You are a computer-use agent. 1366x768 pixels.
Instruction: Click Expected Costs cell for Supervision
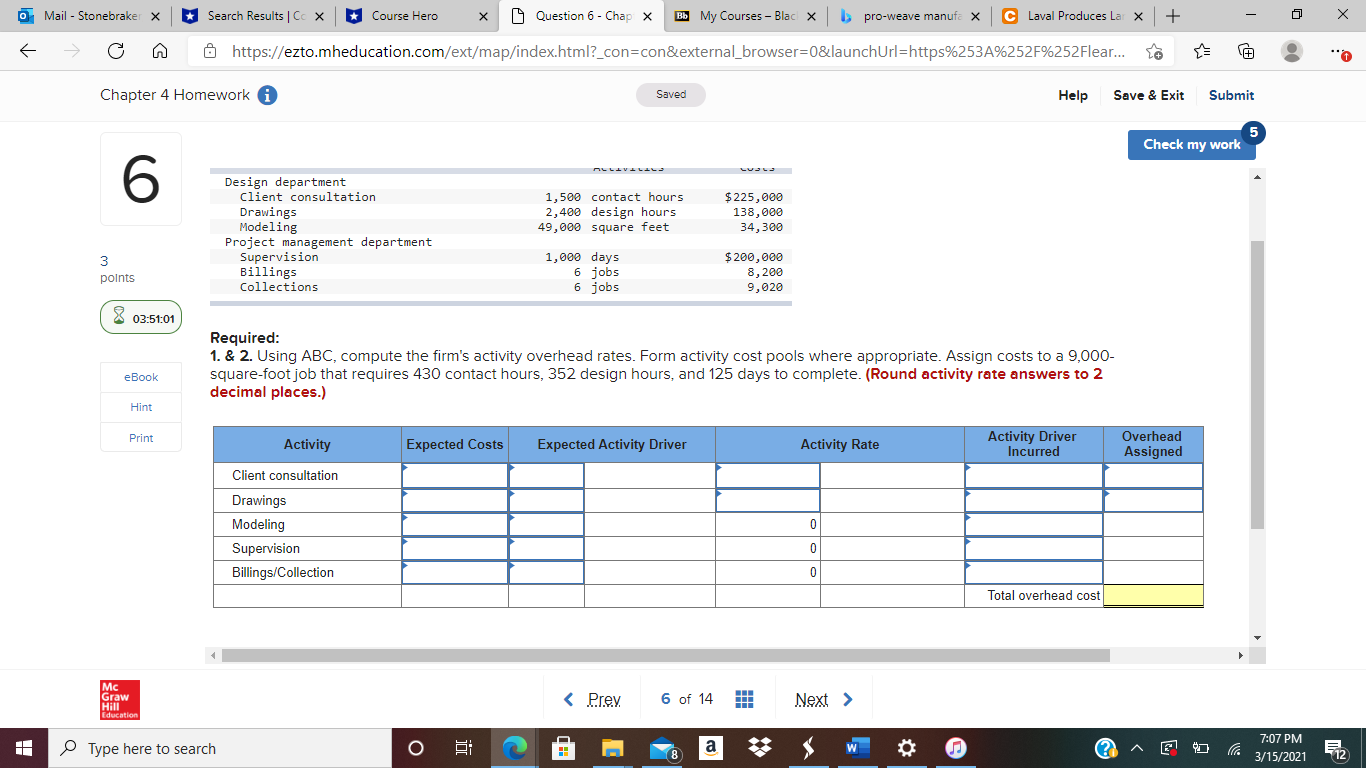[x=455, y=548]
